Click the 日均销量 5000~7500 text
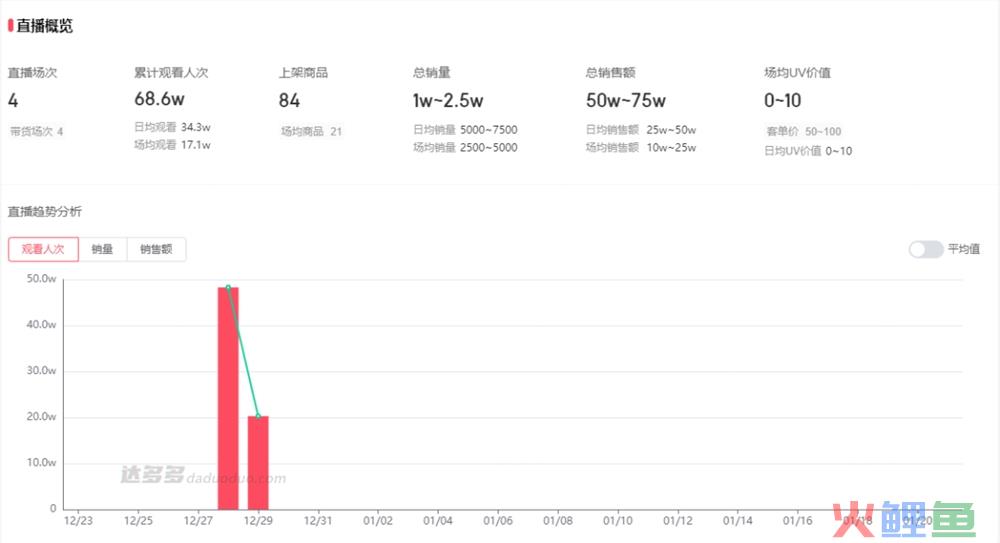The image size is (1000, 543). (465, 130)
